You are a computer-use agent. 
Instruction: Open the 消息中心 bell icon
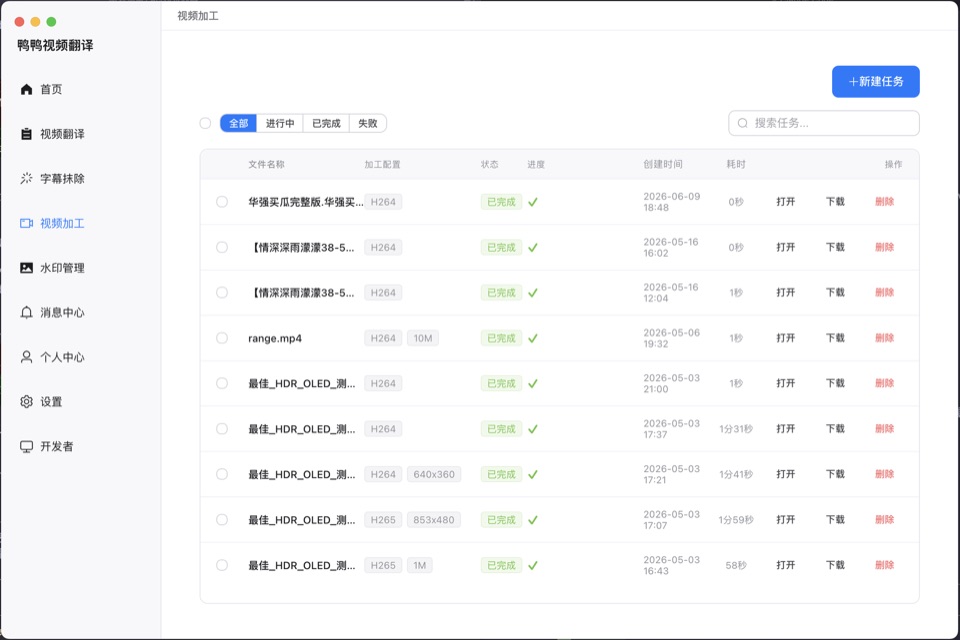coord(26,312)
